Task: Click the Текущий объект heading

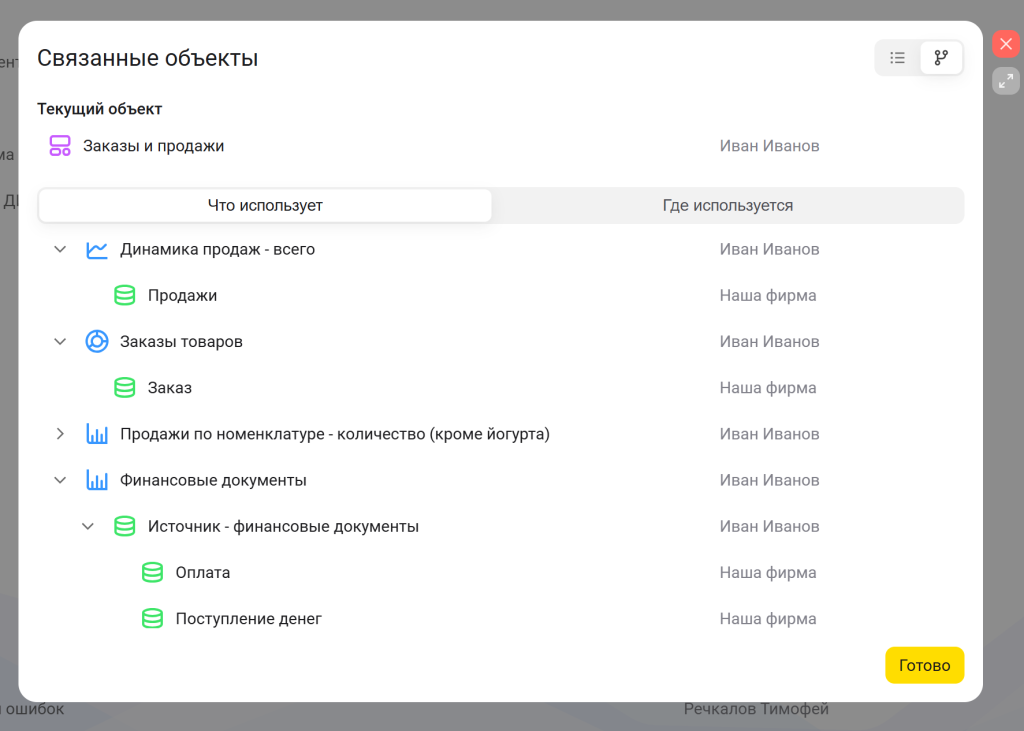Action: pyautogui.click(x=99, y=109)
